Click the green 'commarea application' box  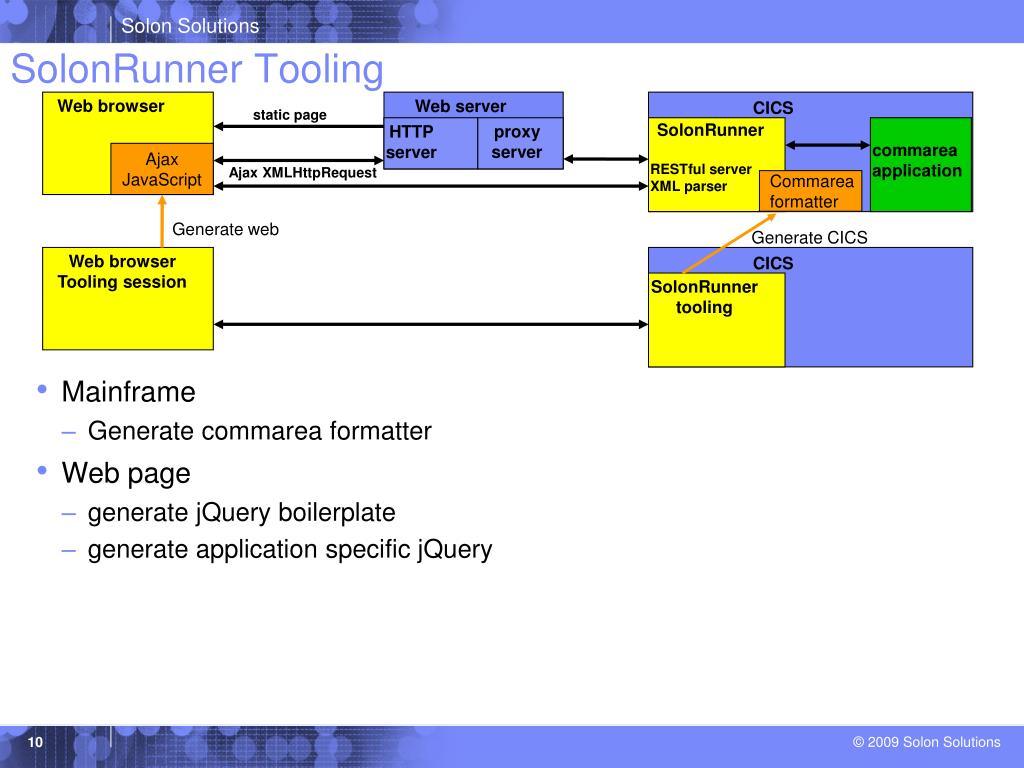point(921,165)
